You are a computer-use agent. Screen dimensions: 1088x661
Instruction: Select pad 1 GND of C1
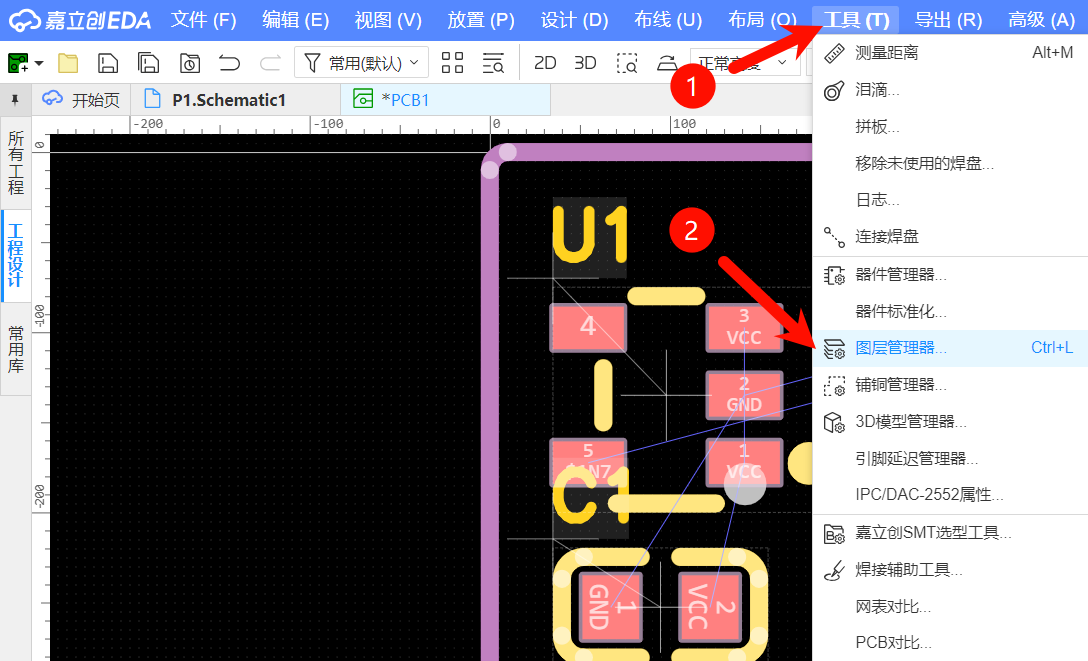611,607
